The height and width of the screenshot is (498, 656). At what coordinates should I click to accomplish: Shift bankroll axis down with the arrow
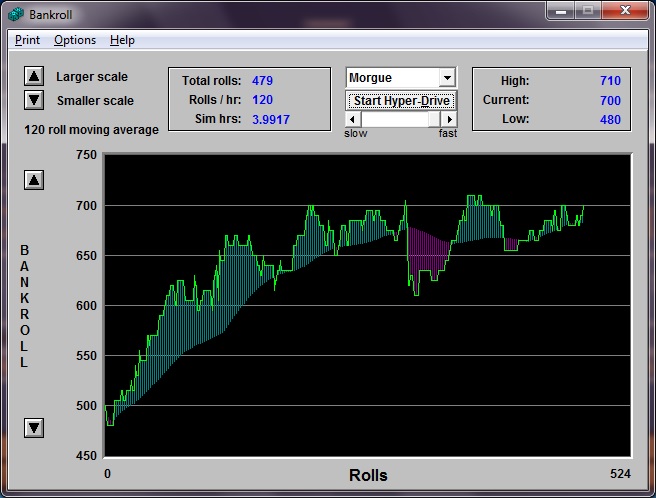pyautogui.click(x=34, y=428)
